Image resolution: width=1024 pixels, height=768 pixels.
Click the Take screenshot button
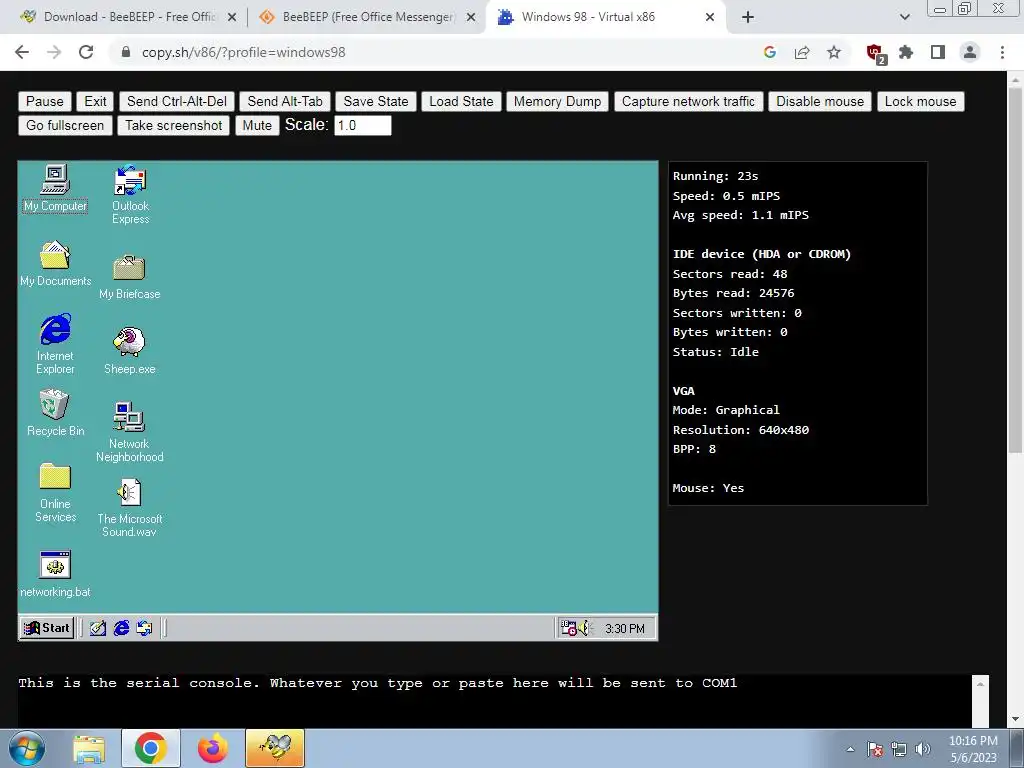174,125
